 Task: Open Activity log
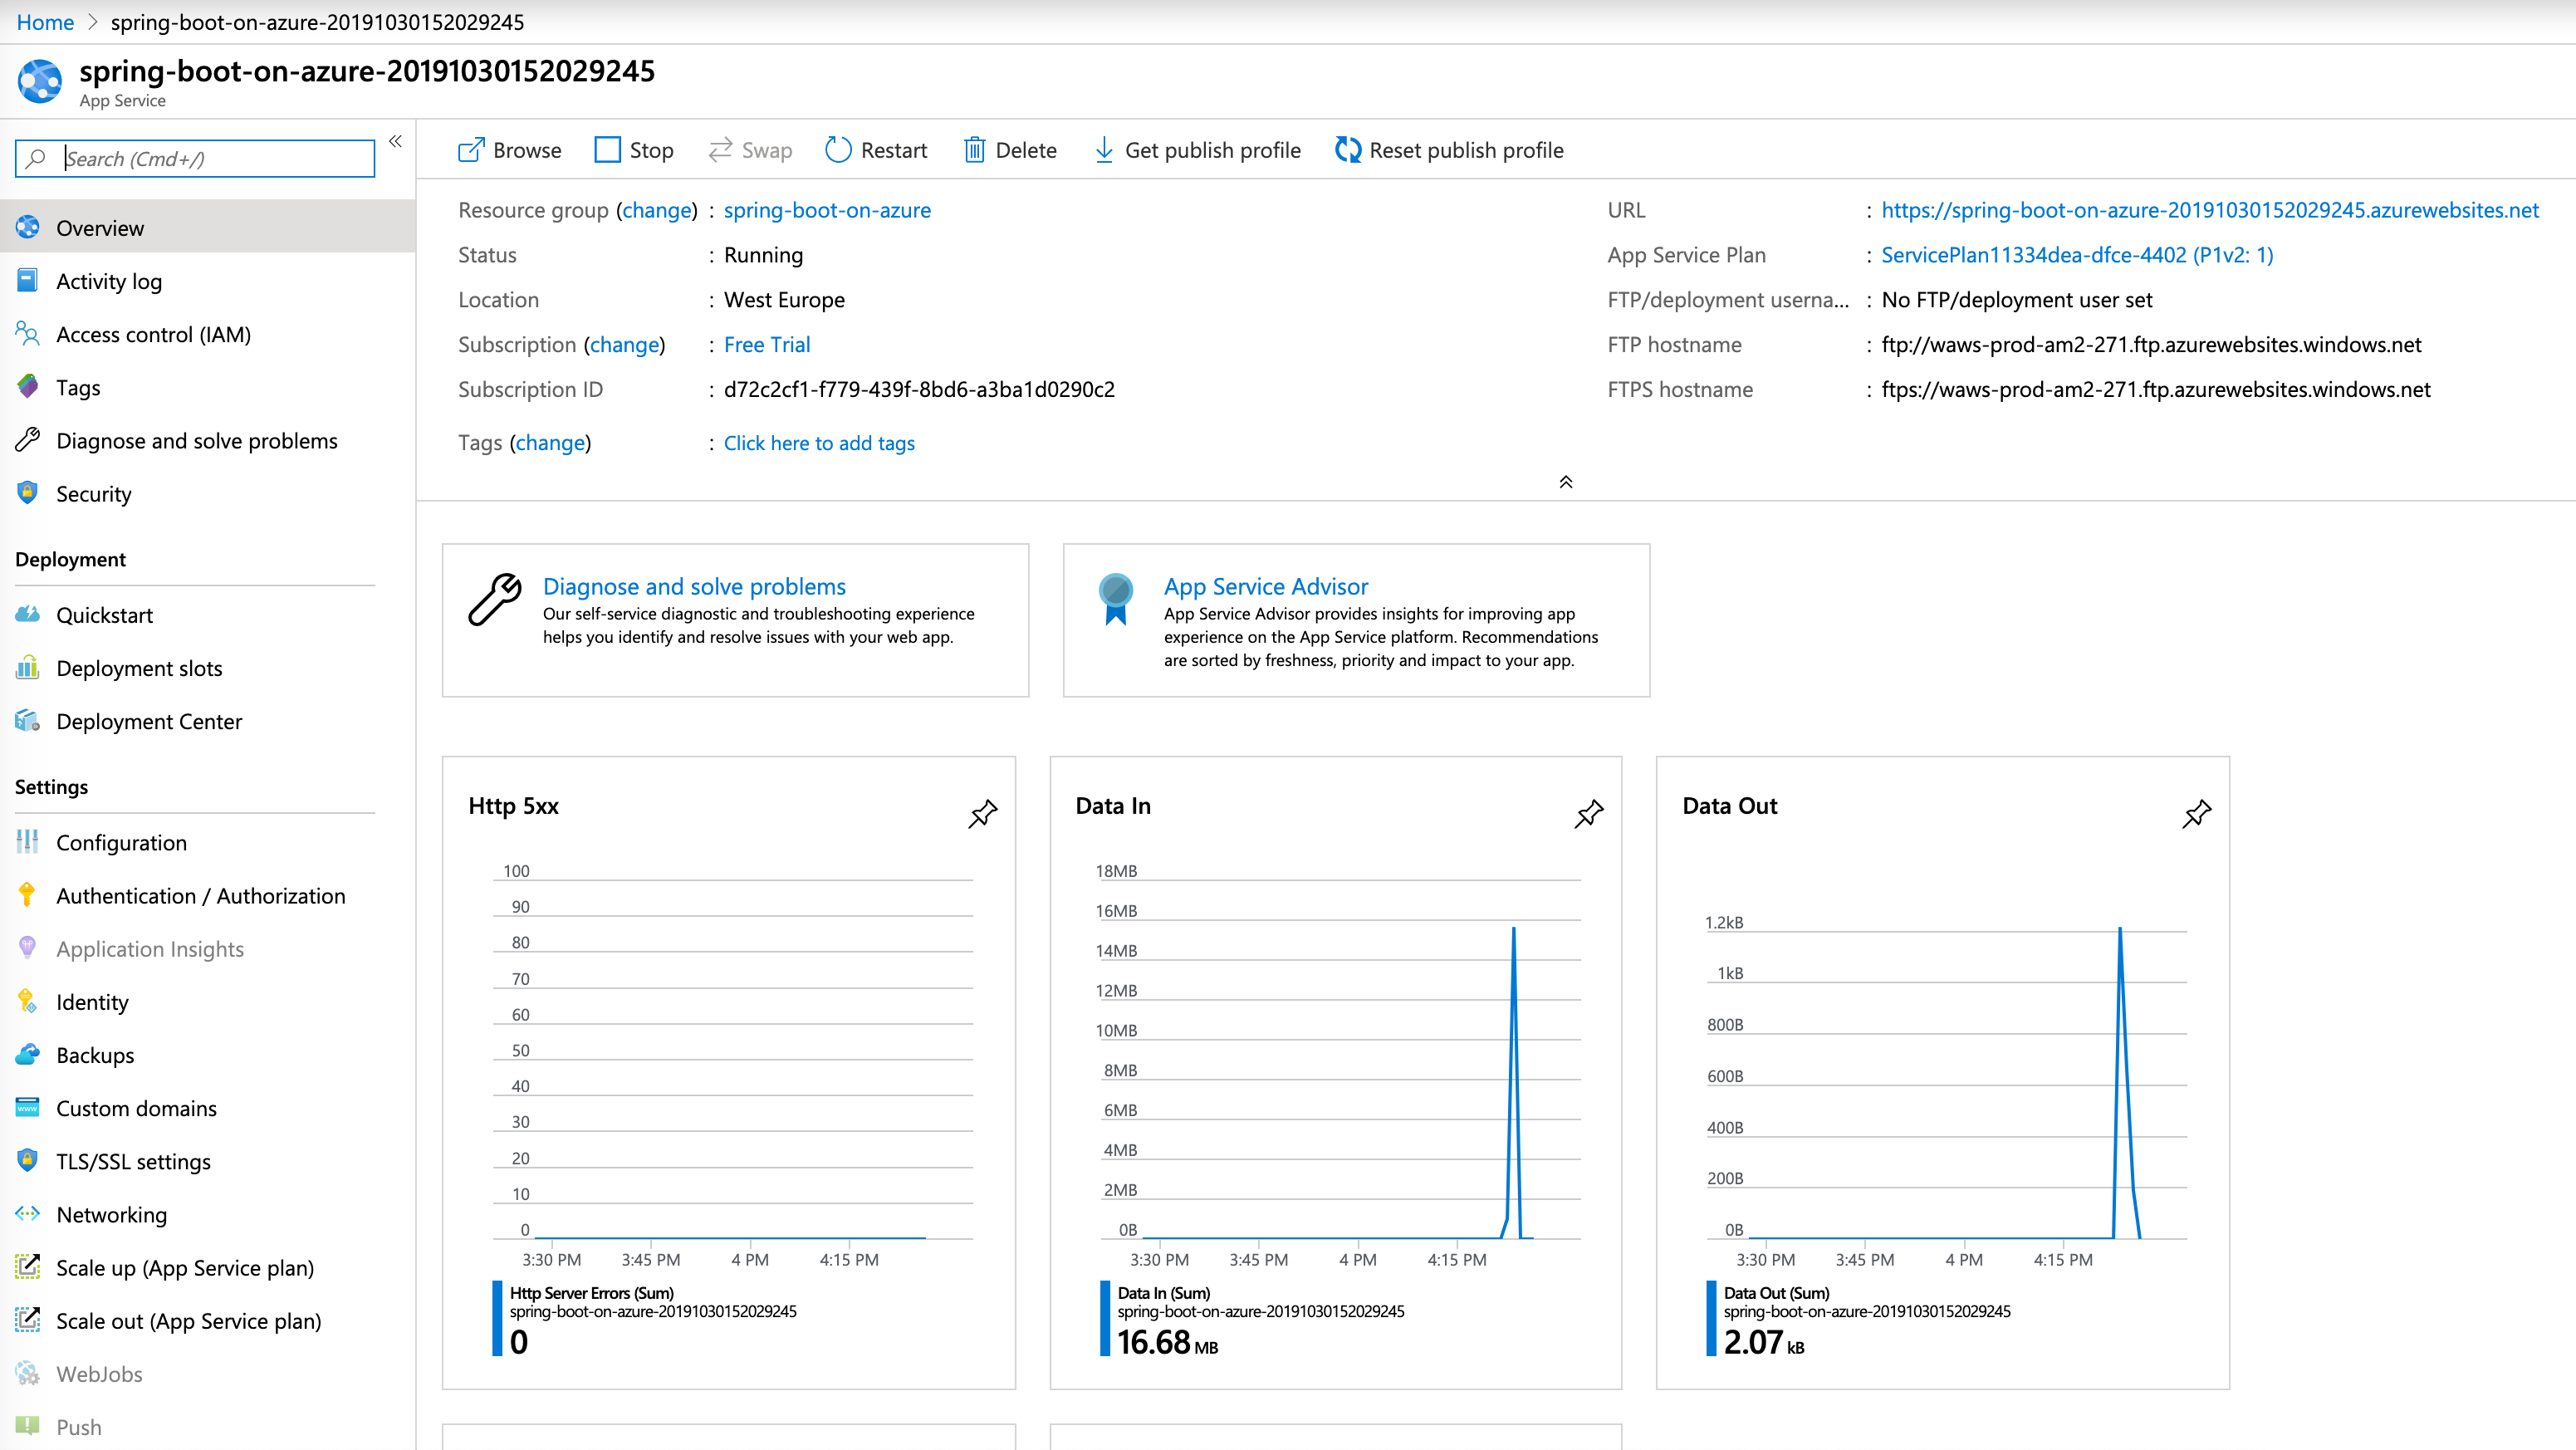pyautogui.click(x=207, y=281)
